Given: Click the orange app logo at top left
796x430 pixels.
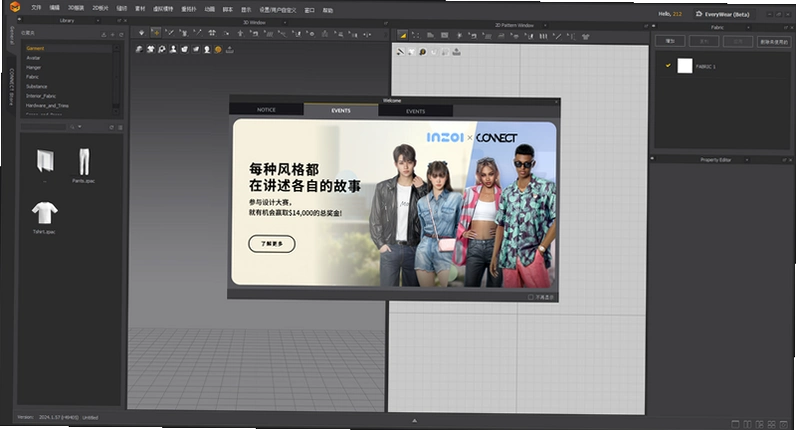Looking at the screenshot, I should [15, 7].
